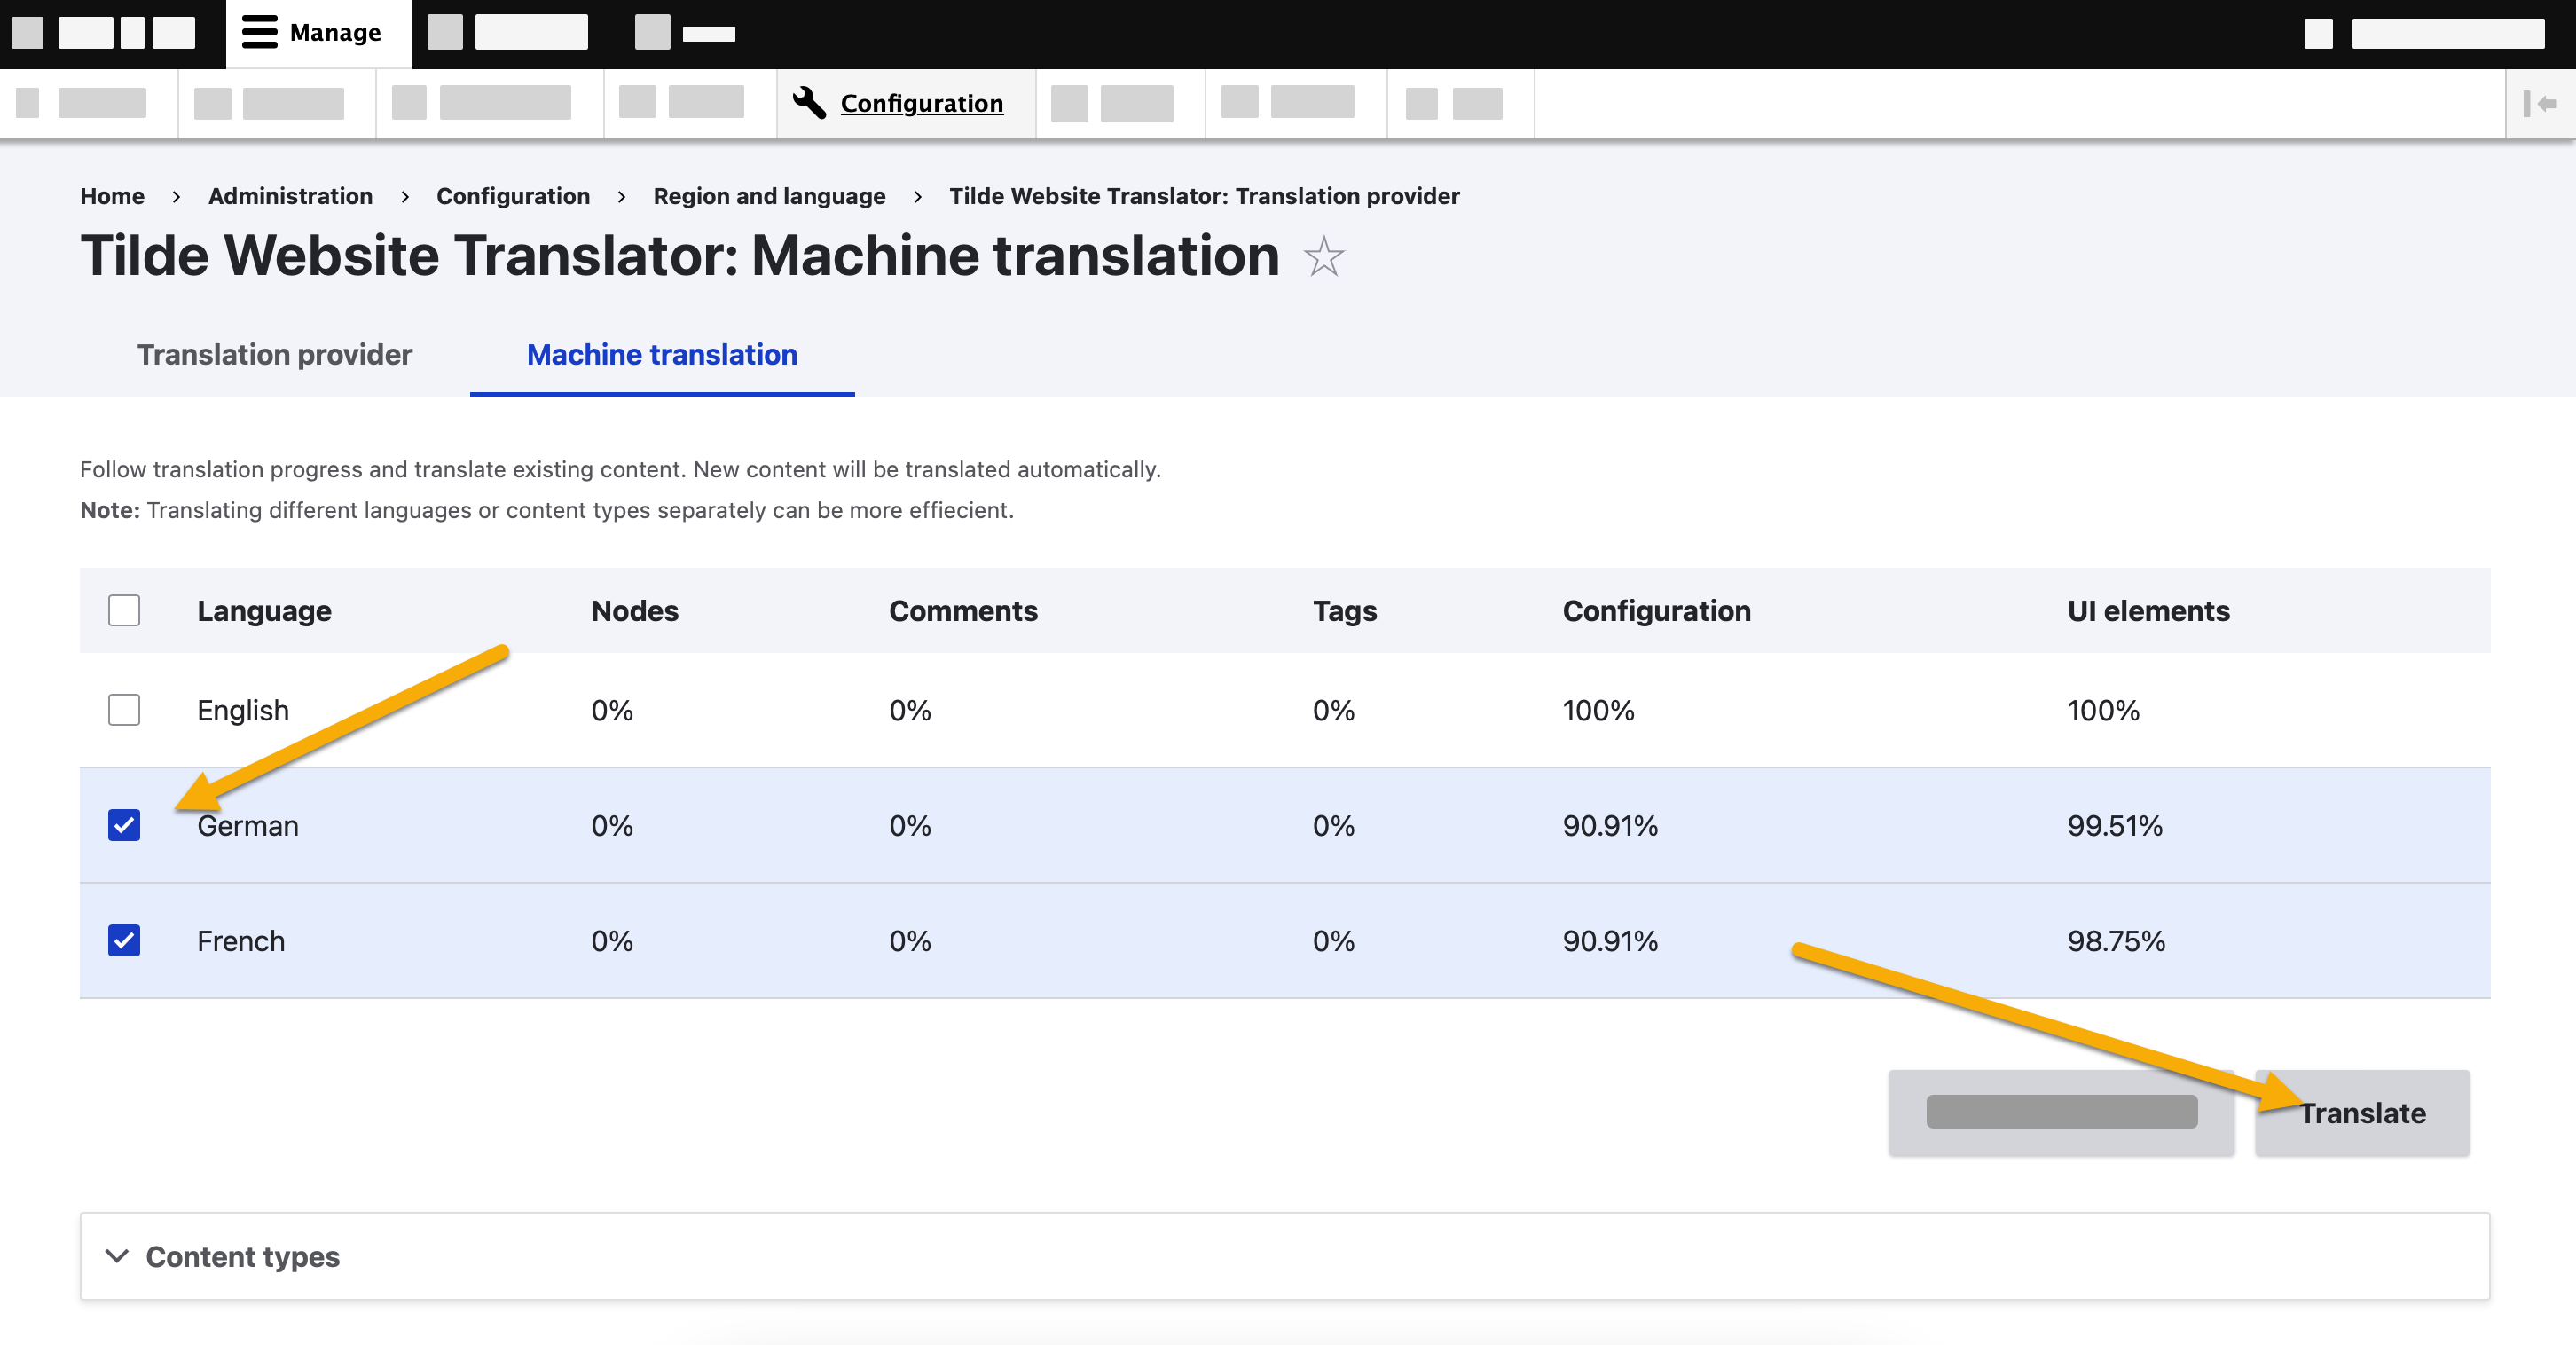Image resolution: width=2576 pixels, height=1345 pixels.
Task: Click the German Configuration value 90.91%
Action: click(x=1610, y=826)
